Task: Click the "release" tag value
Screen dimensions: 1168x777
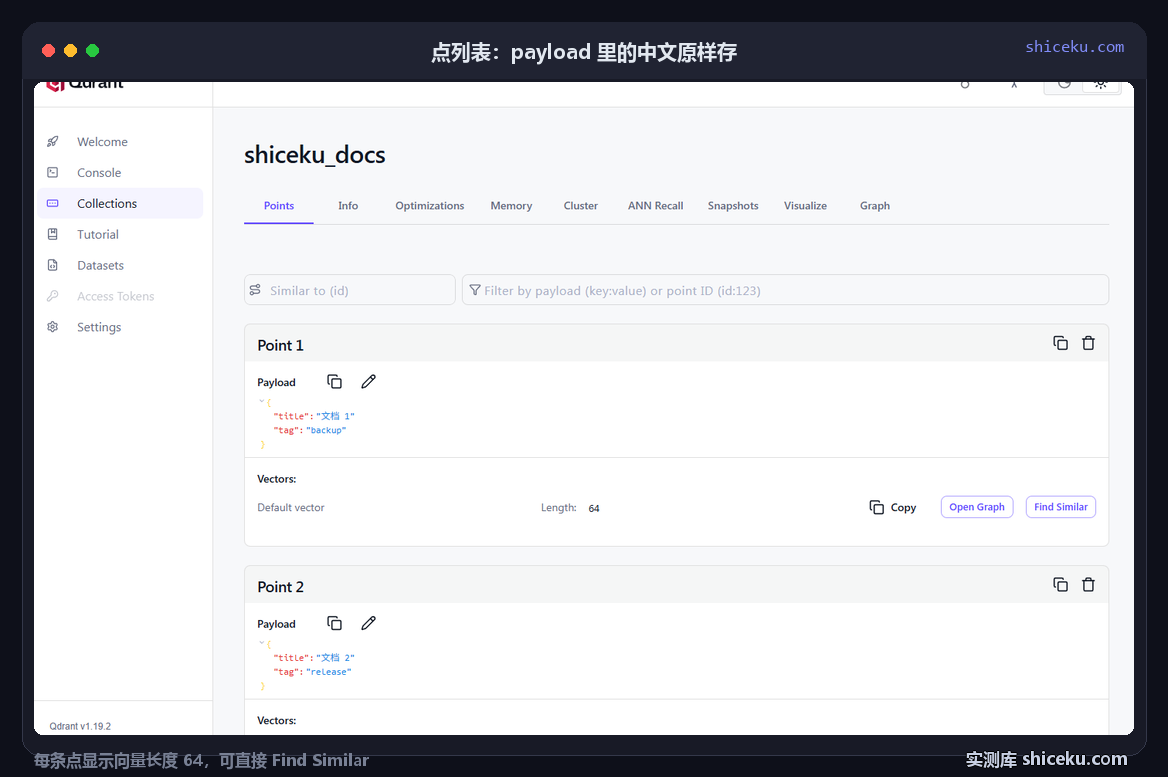Action: [x=328, y=672]
